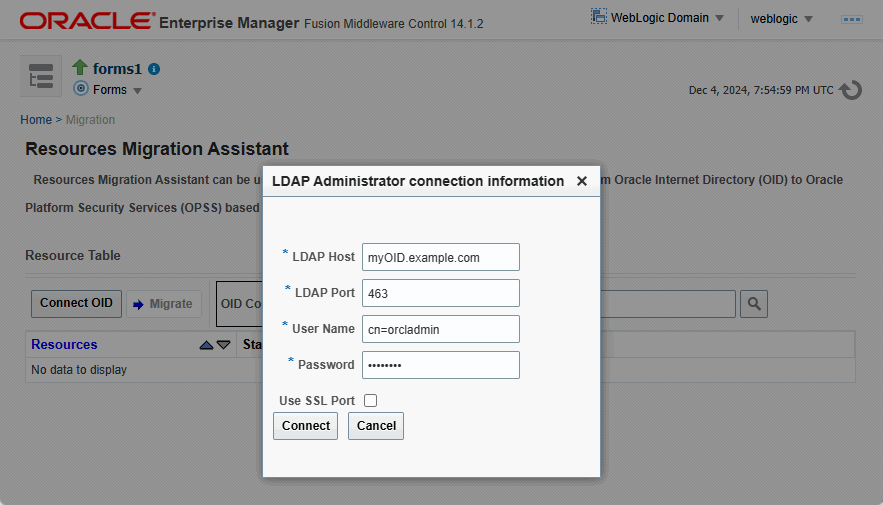Focus the User Name input field

click(440, 329)
